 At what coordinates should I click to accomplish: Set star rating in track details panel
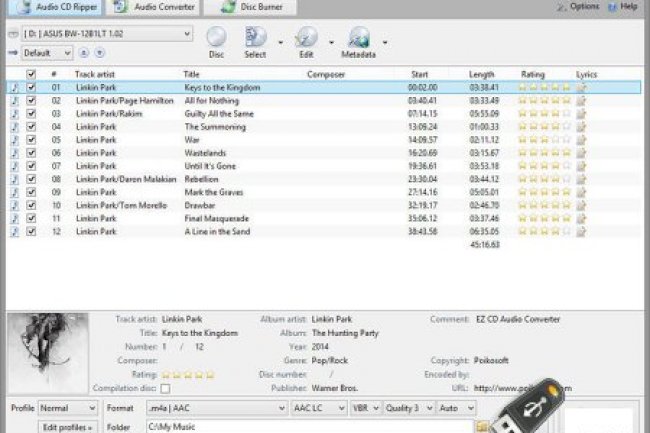point(188,375)
